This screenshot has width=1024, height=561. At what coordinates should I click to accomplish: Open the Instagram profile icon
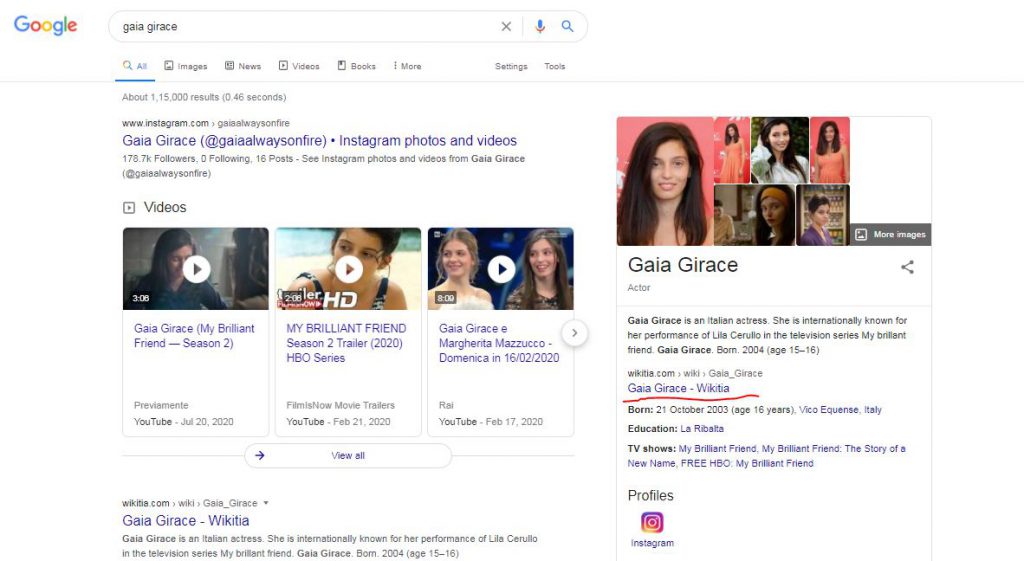[652, 522]
